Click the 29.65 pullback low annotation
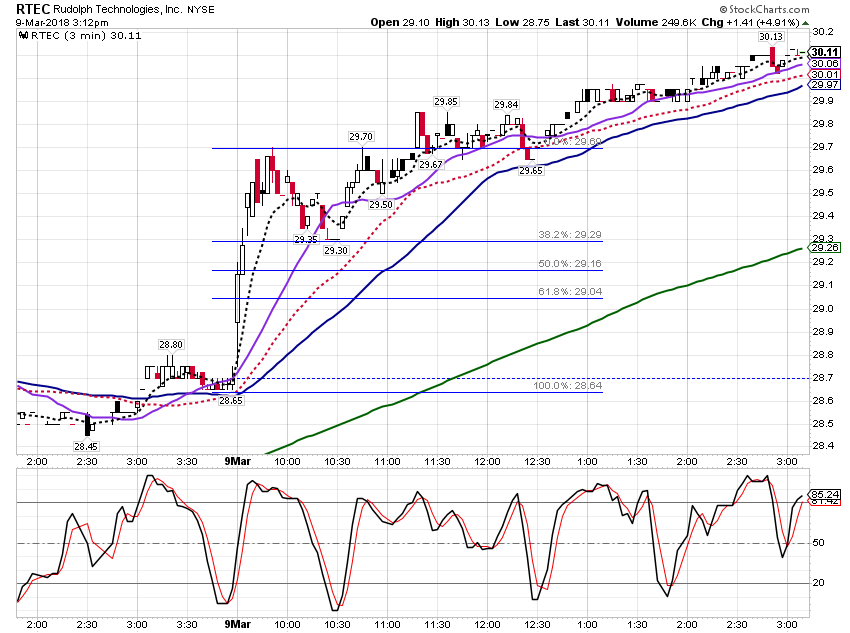The height and width of the screenshot is (633, 850). pyautogui.click(x=531, y=170)
